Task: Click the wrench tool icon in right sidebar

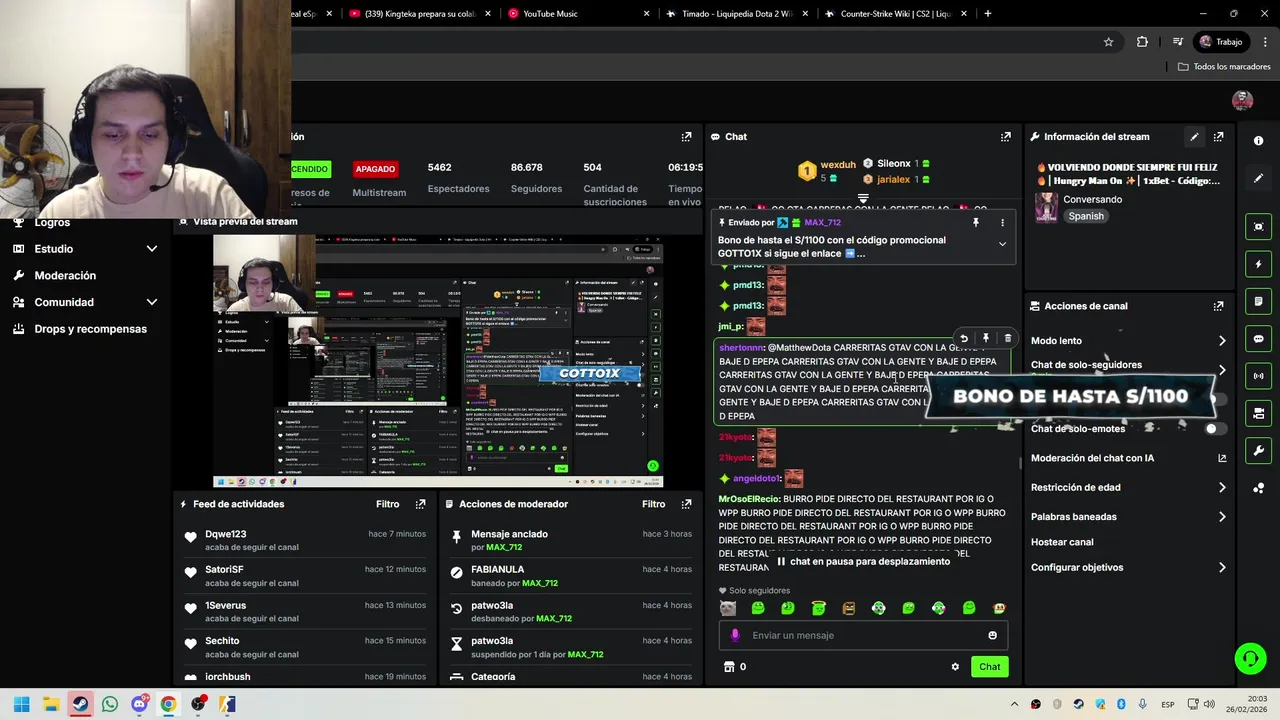Action: point(1258,451)
